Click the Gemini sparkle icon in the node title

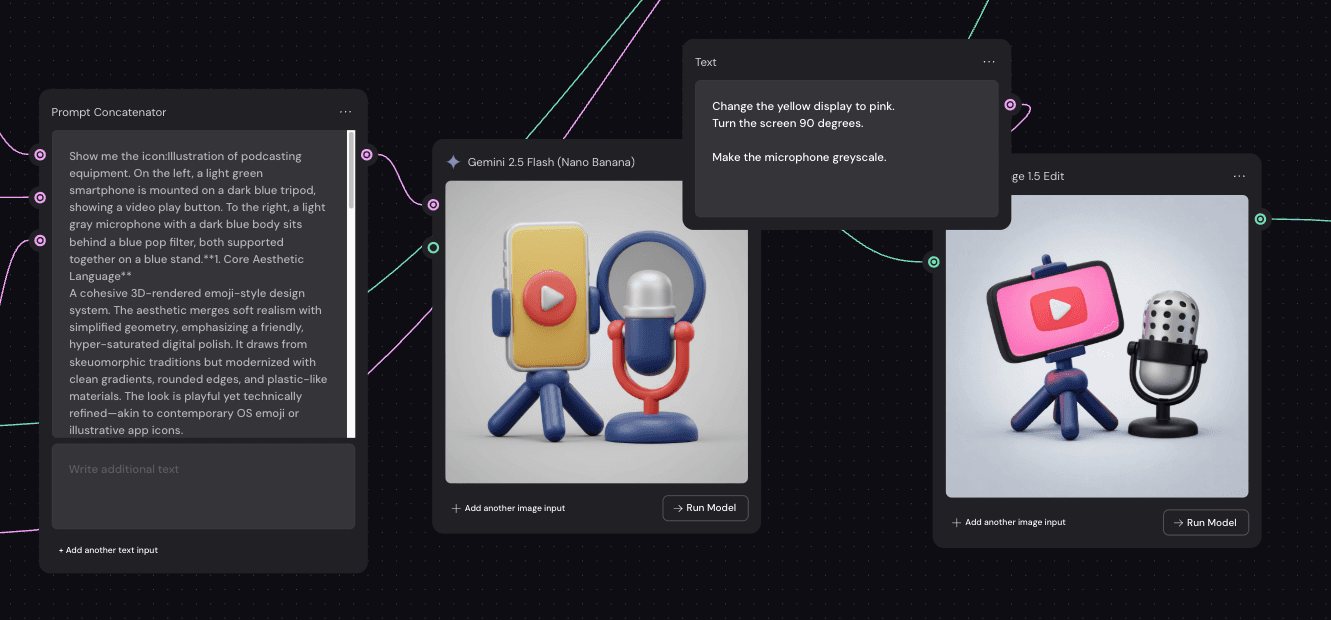pos(453,162)
